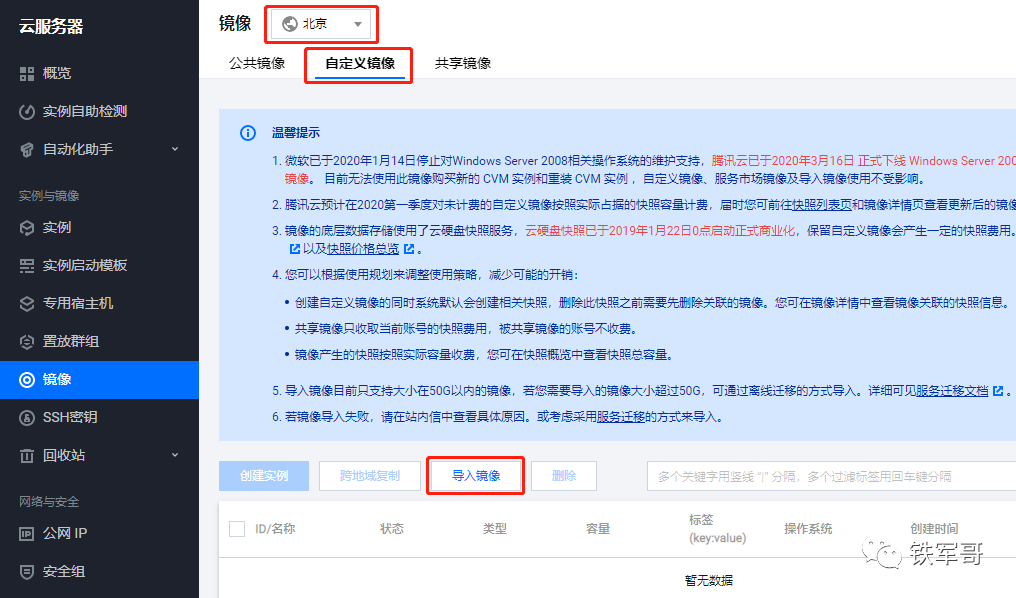1016x598 pixels.
Task: Click the 操作系统 column header
Action: pos(808,529)
